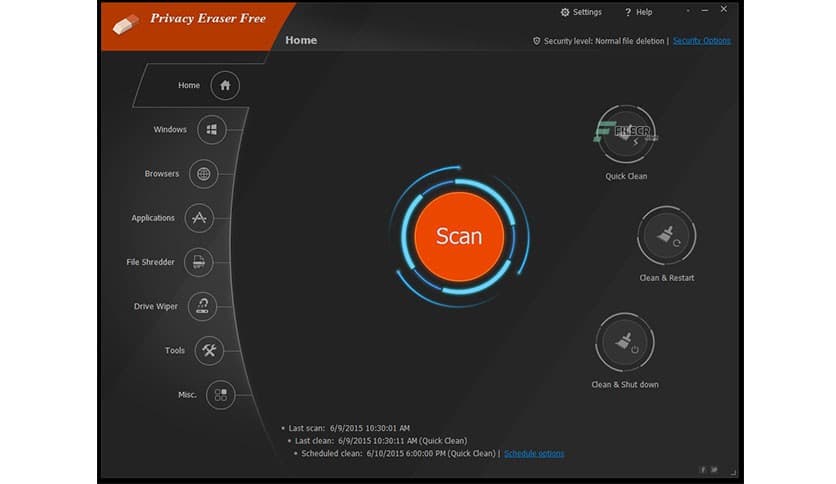Open the Settings menu label
The image size is (836, 484).
(587, 12)
